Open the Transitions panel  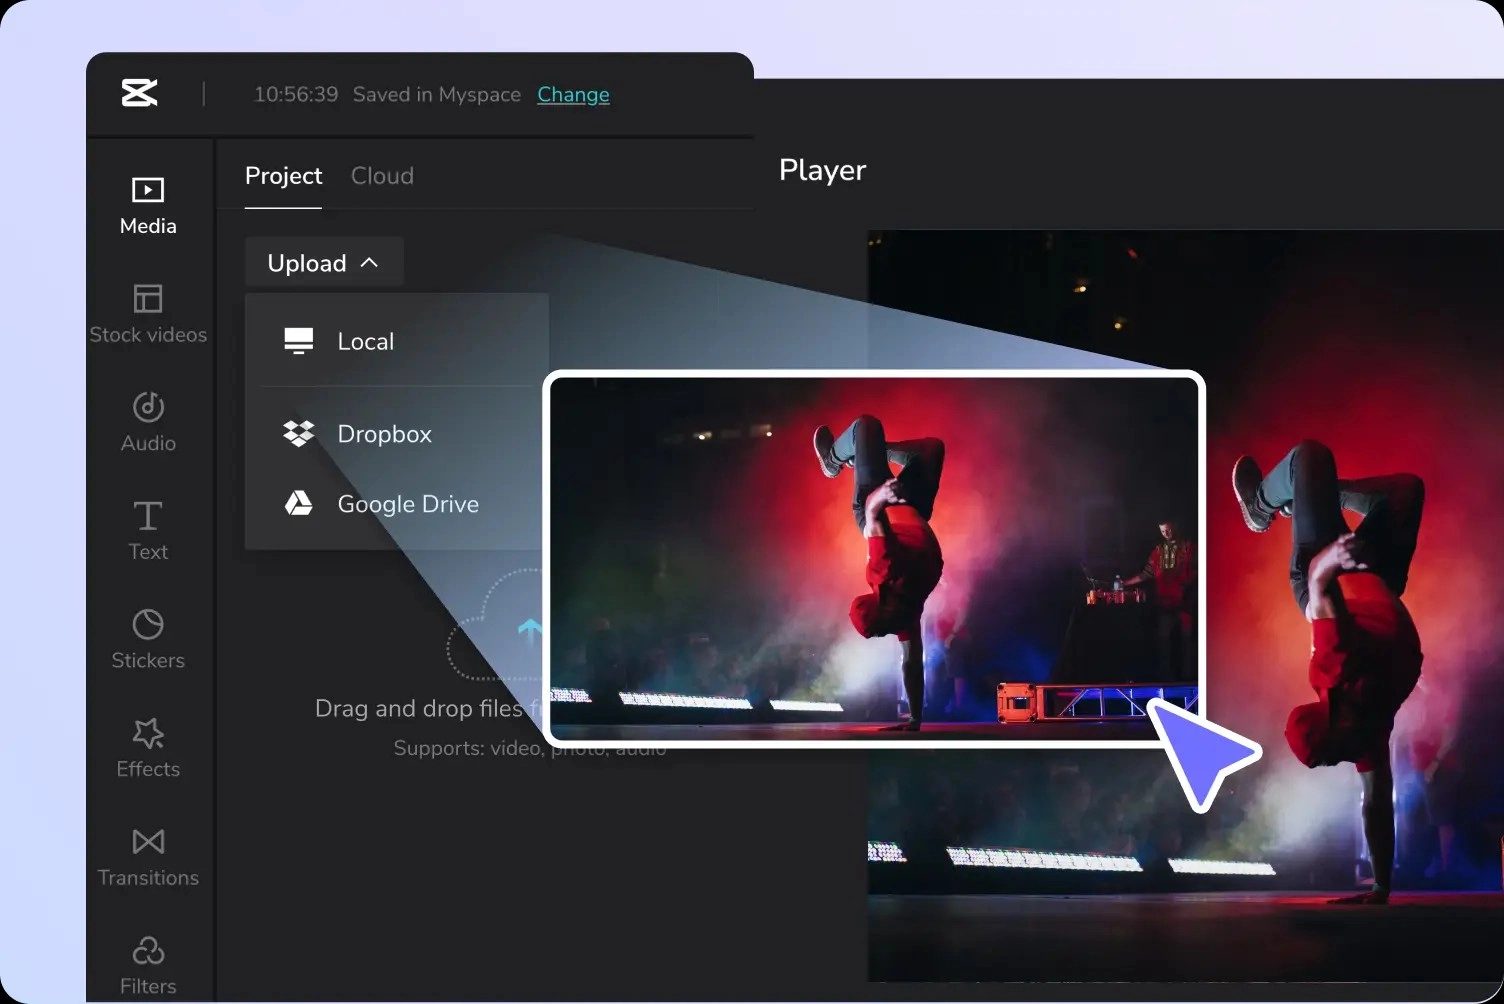(x=148, y=857)
